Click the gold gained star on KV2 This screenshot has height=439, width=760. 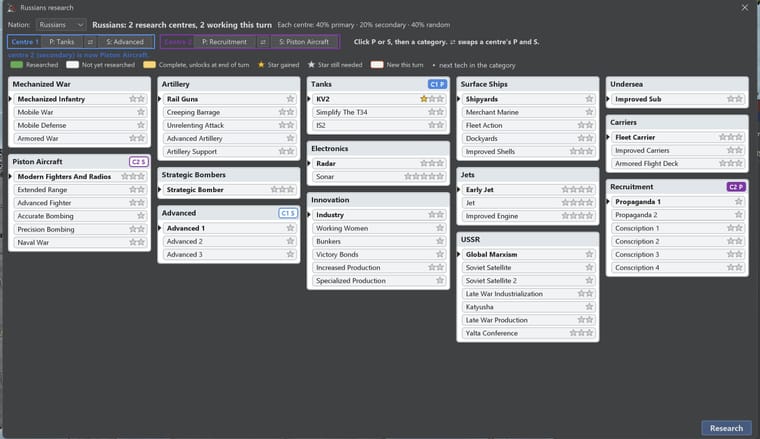coord(424,99)
